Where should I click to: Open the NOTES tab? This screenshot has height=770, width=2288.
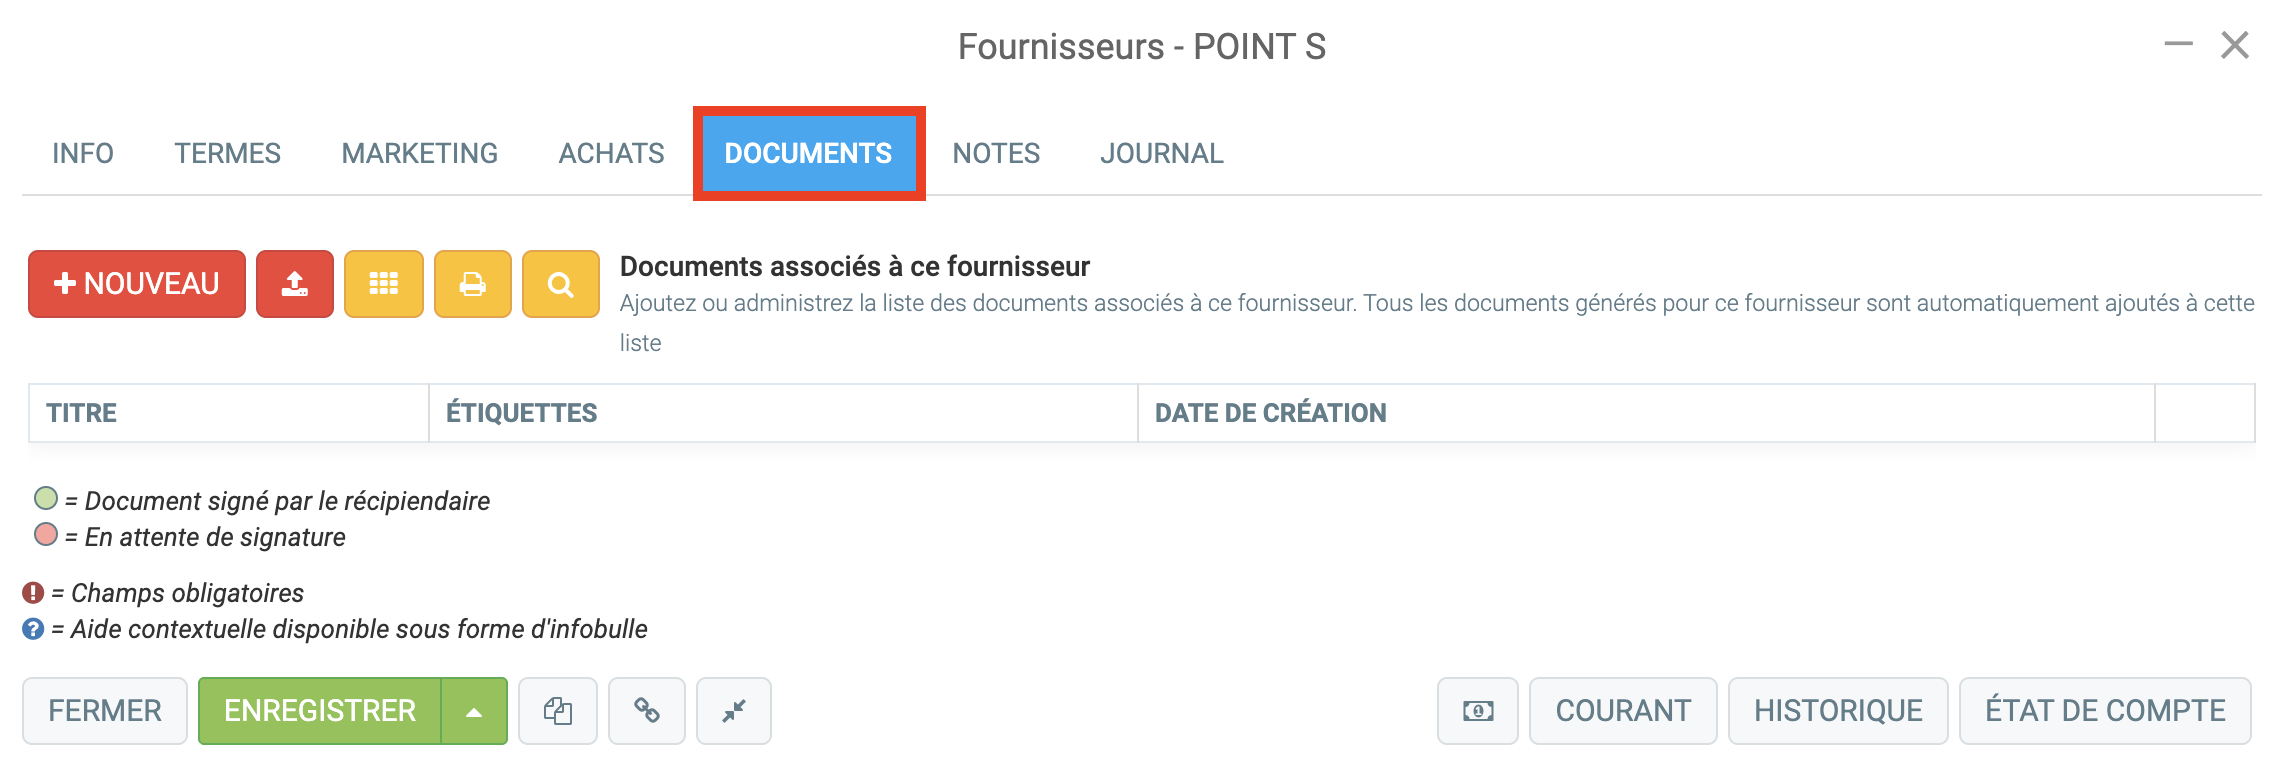click(x=996, y=153)
